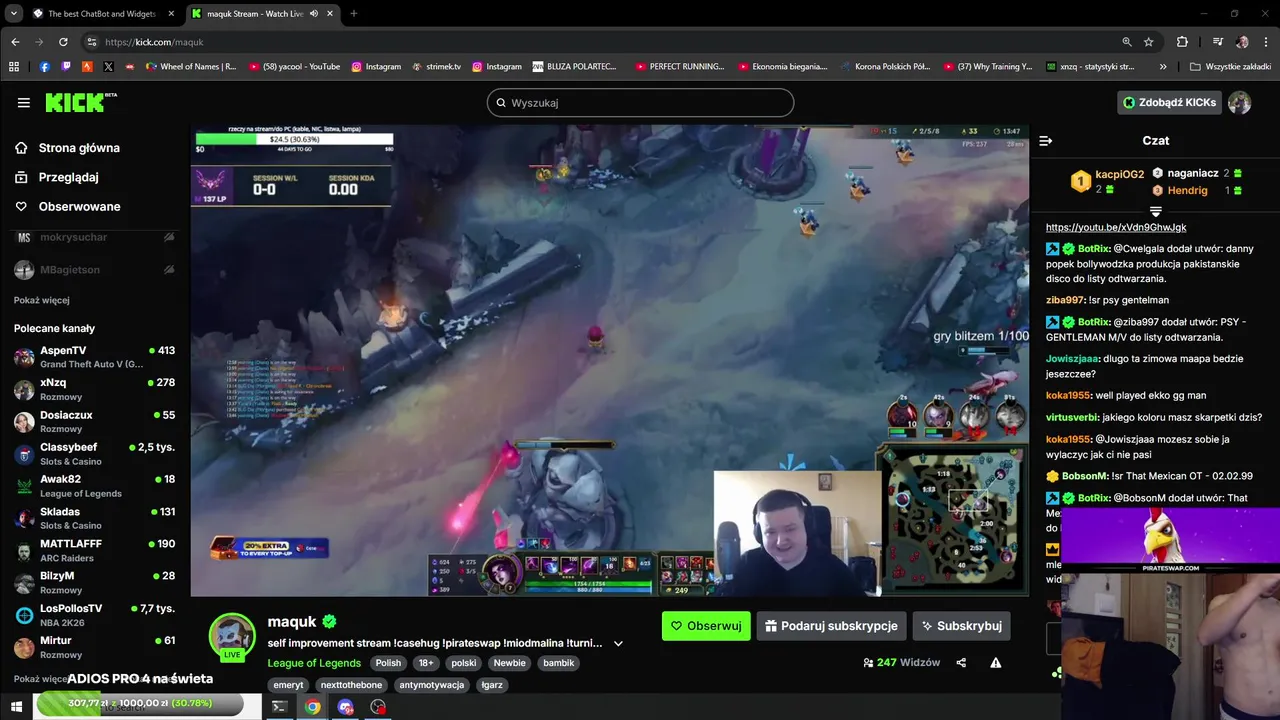Viewport: 1280px width, 720px height.
Task: Open MATTLAFFF recommended channel
Action: click(x=95, y=549)
